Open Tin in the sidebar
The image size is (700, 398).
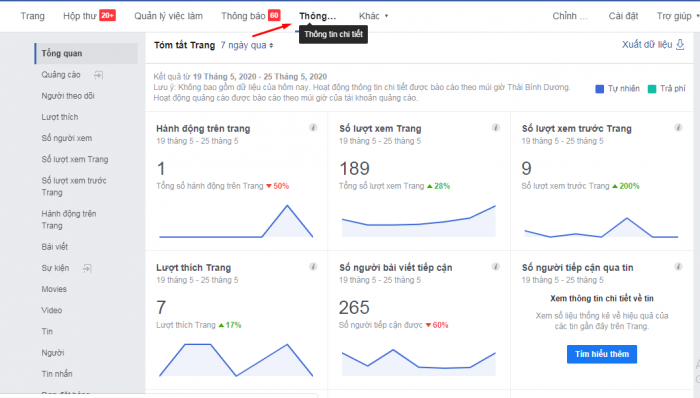(x=47, y=332)
